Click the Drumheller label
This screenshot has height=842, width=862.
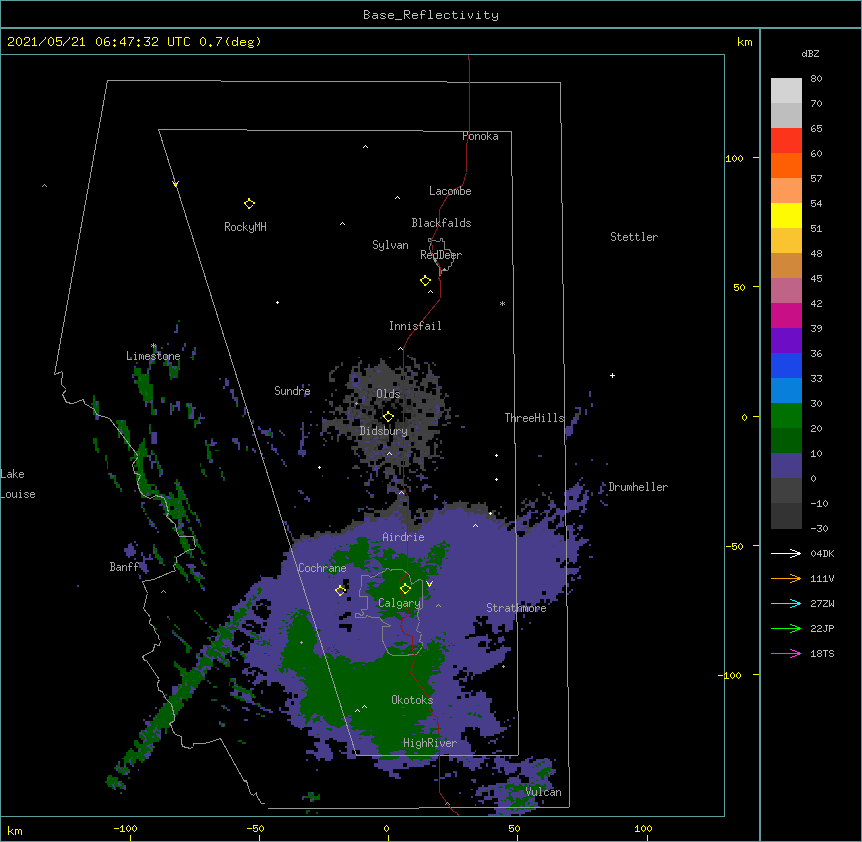638,487
